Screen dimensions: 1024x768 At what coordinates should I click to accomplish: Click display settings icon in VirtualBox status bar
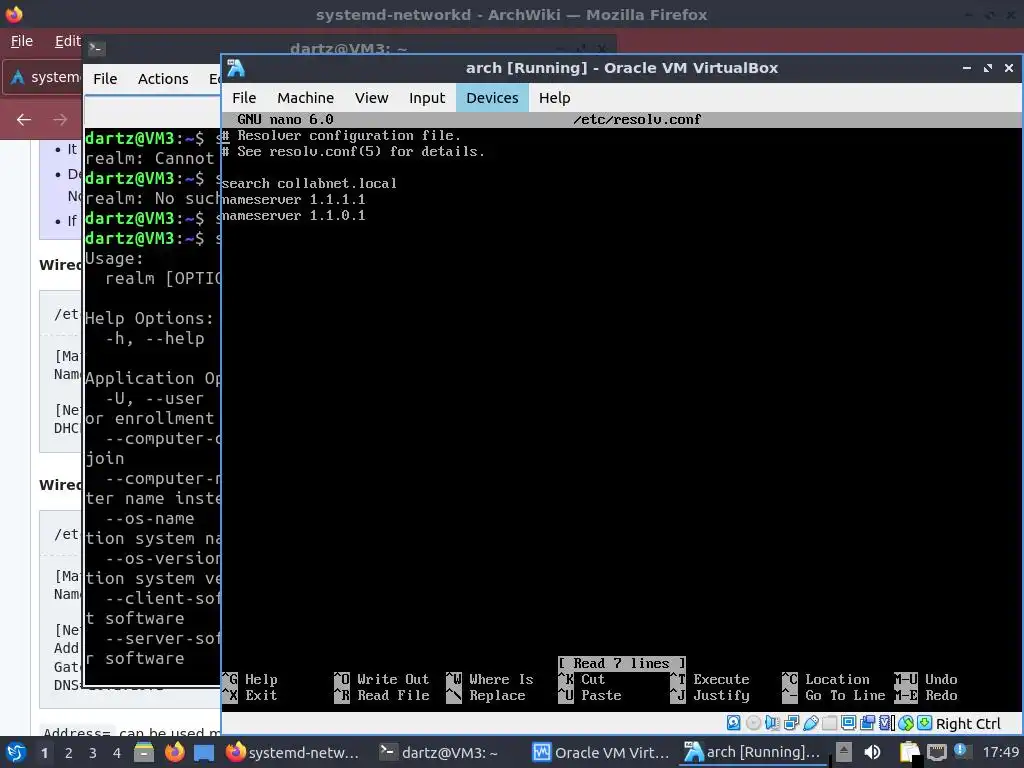(x=848, y=723)
